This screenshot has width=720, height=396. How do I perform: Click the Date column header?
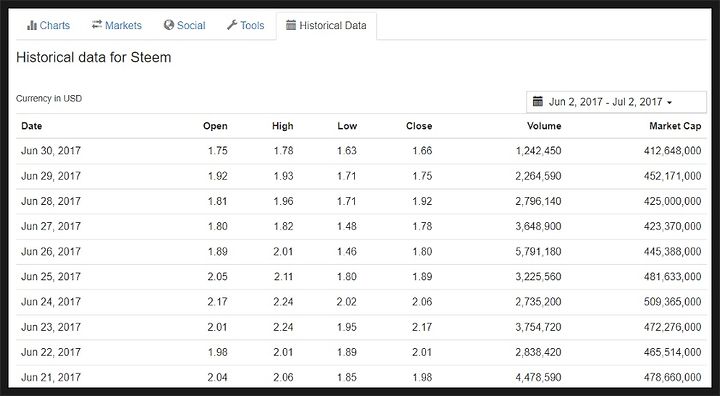(x=32, y=126)
